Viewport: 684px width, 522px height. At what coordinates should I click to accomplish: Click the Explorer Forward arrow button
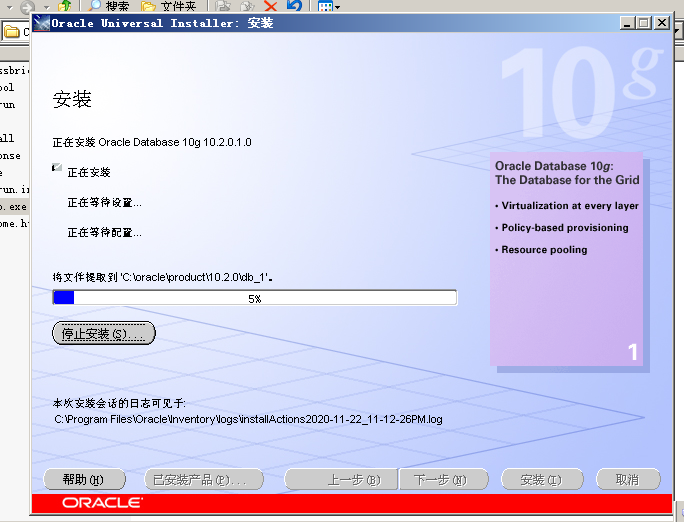click(28, 7)
